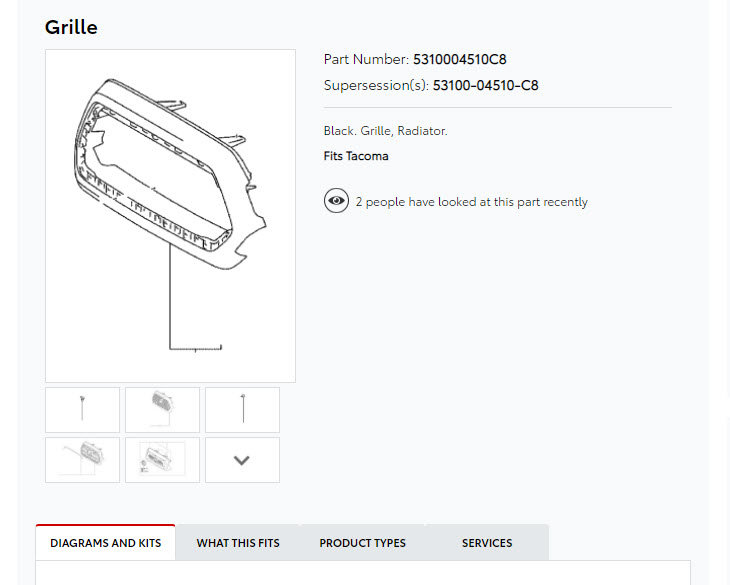This screenshot has width=730, height=585.
Task: Expand more thumbnails with the down chevron
Action: click(x=242, y=460)
